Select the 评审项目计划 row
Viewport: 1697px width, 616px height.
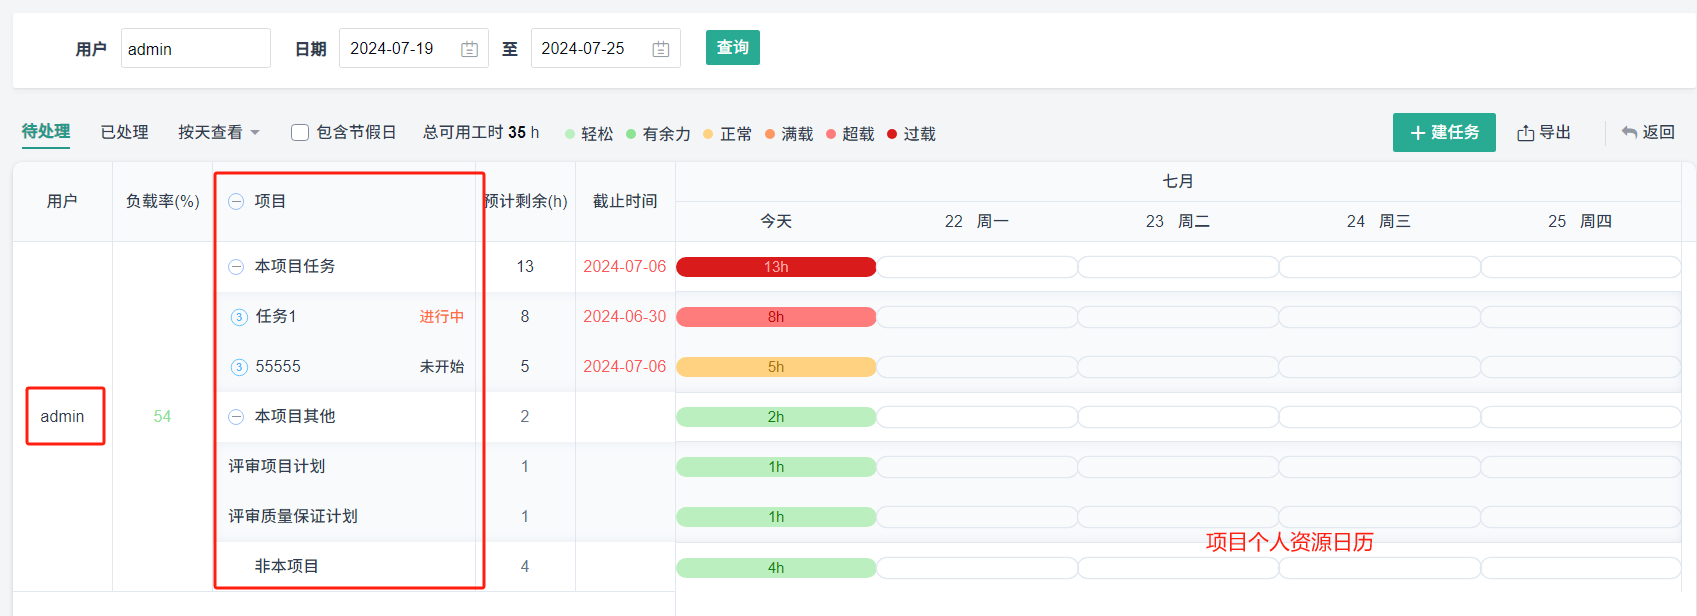277,466
